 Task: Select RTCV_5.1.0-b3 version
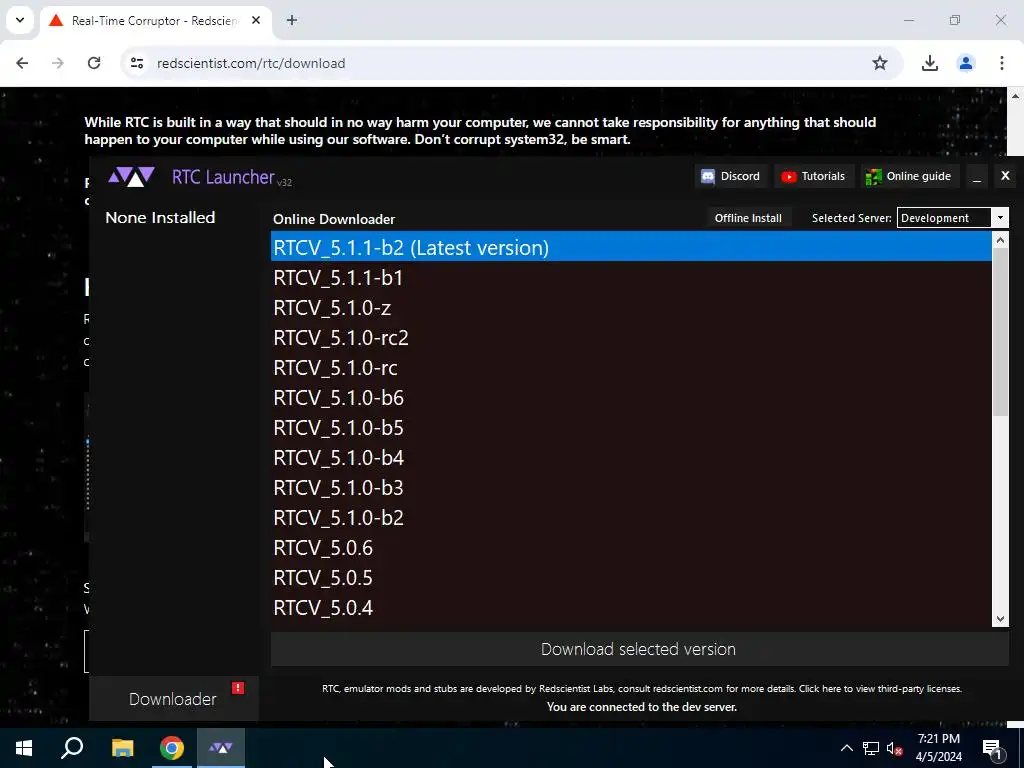click(631, 488)
